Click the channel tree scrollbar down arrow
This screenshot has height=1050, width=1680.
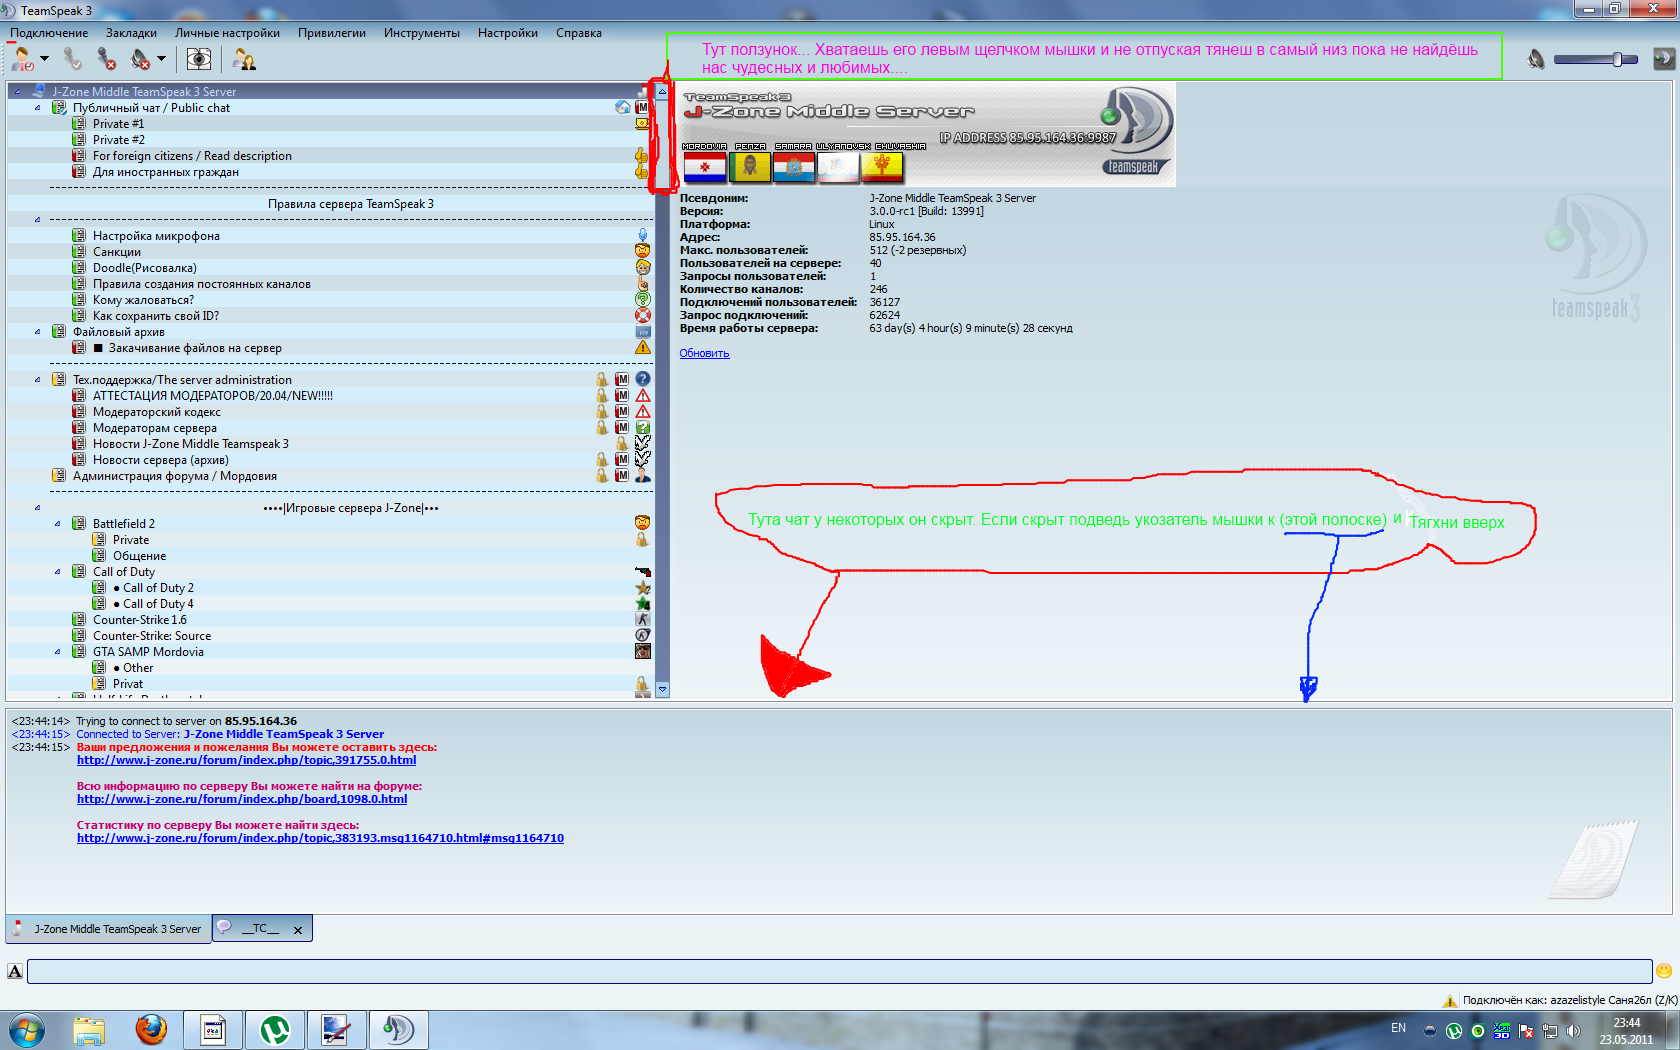[662, 689]
